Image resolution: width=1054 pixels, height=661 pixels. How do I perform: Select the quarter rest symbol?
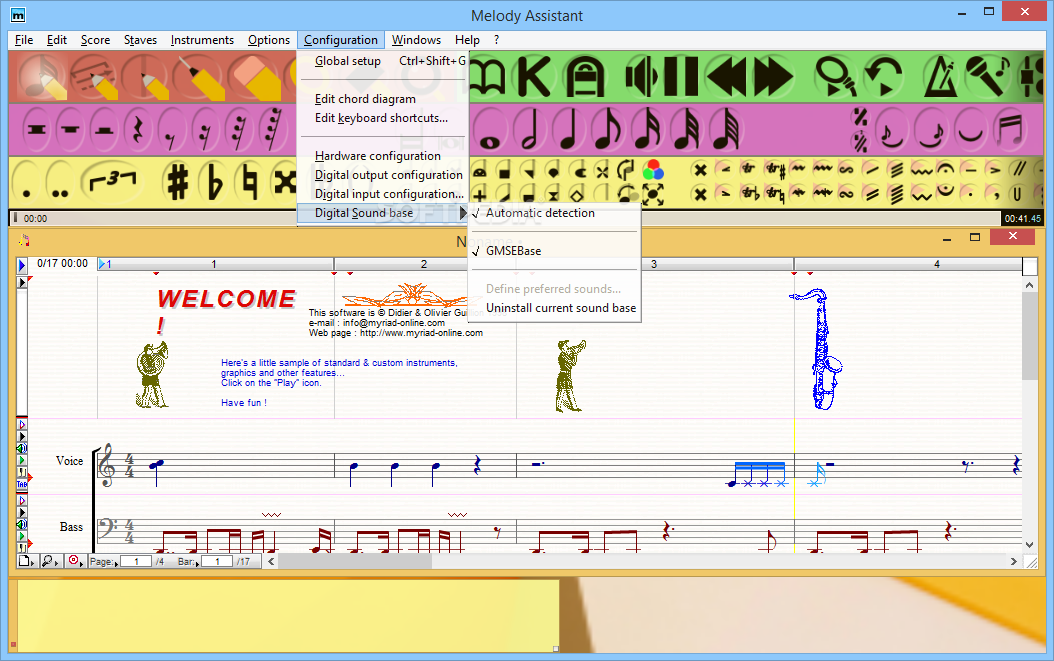(x=138, y=129)
